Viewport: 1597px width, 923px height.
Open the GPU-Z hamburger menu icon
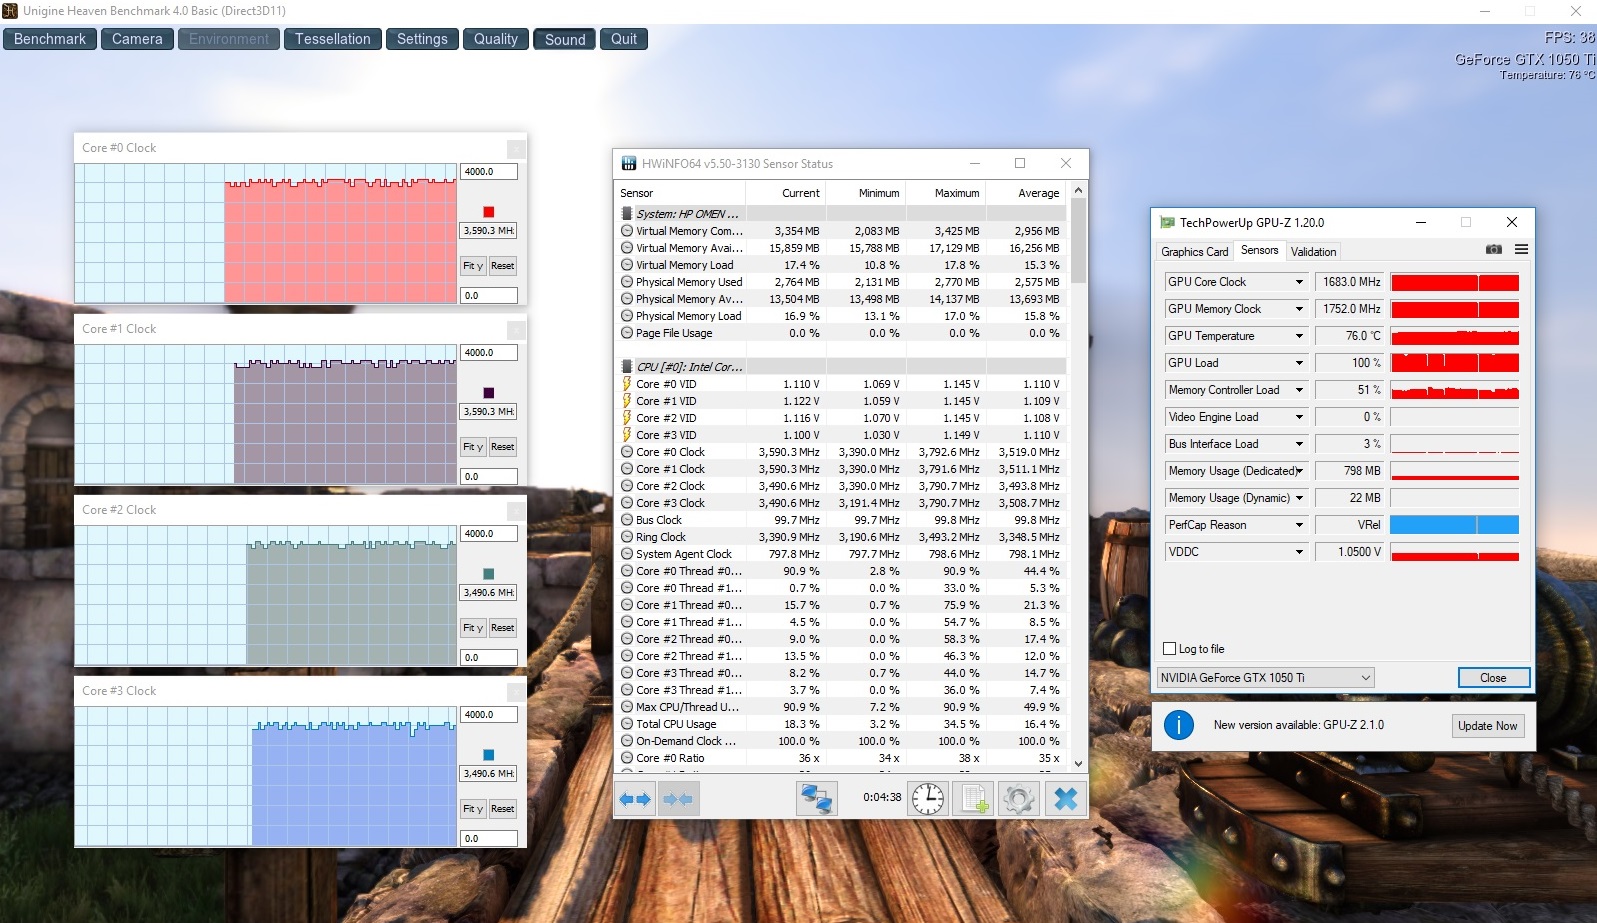1521,250
